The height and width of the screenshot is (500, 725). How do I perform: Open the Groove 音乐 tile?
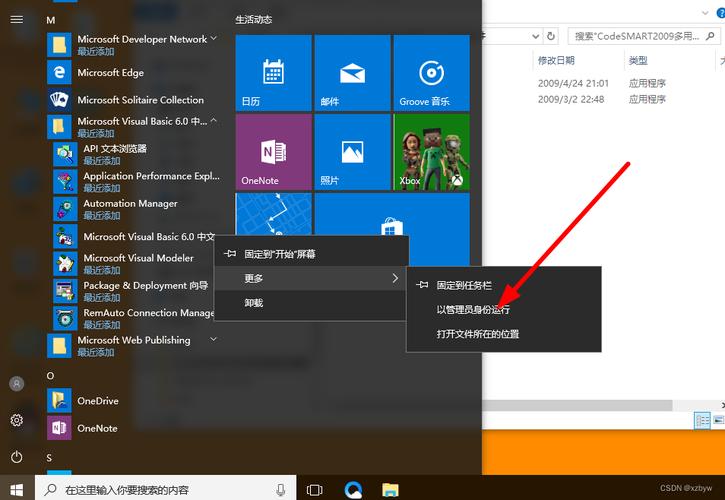[431, 73]
